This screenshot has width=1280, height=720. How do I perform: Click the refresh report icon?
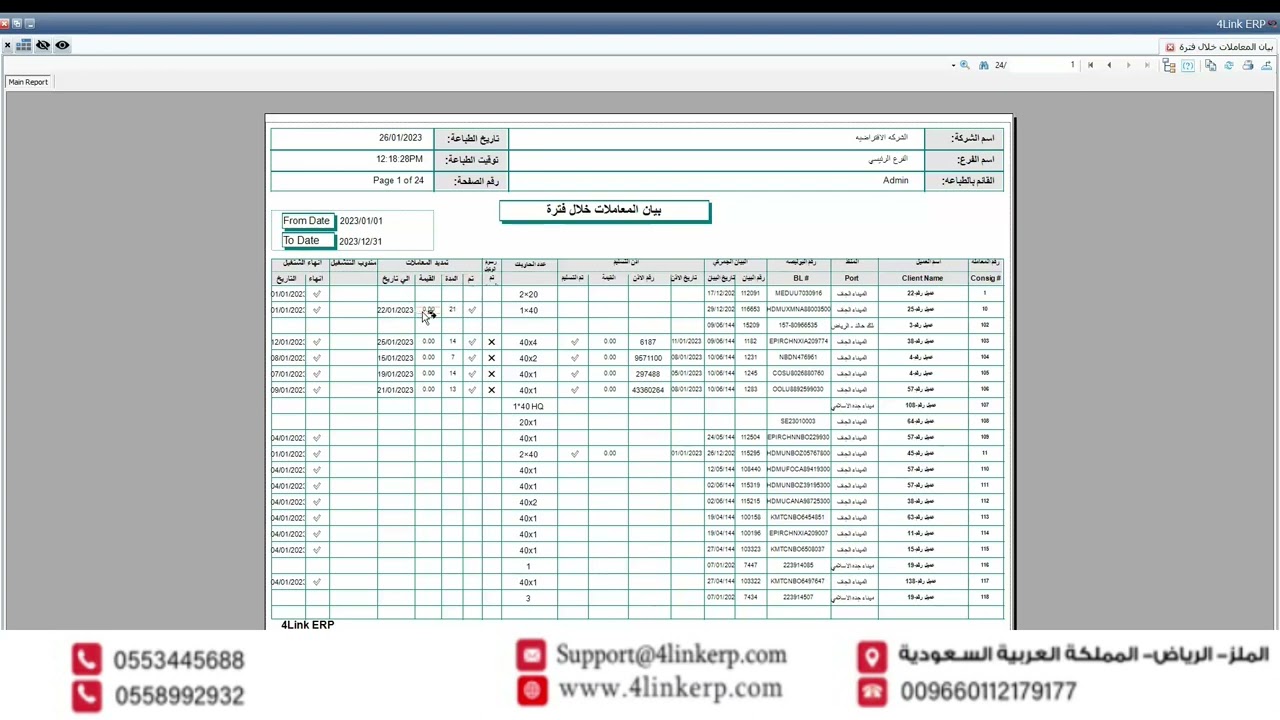click(x=1229, y=65)
